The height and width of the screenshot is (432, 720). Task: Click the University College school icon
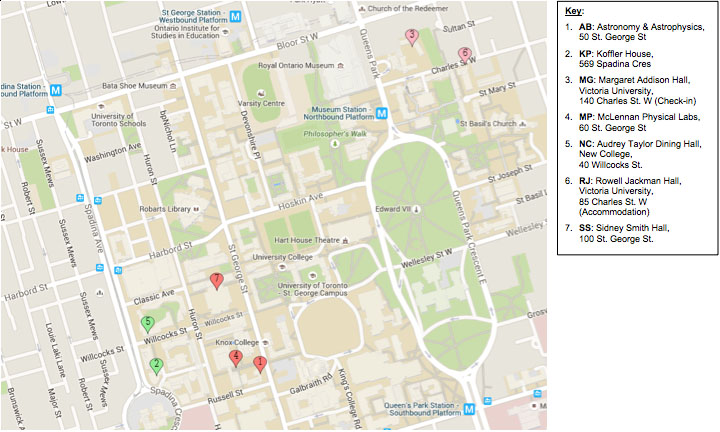click(282, 267)
